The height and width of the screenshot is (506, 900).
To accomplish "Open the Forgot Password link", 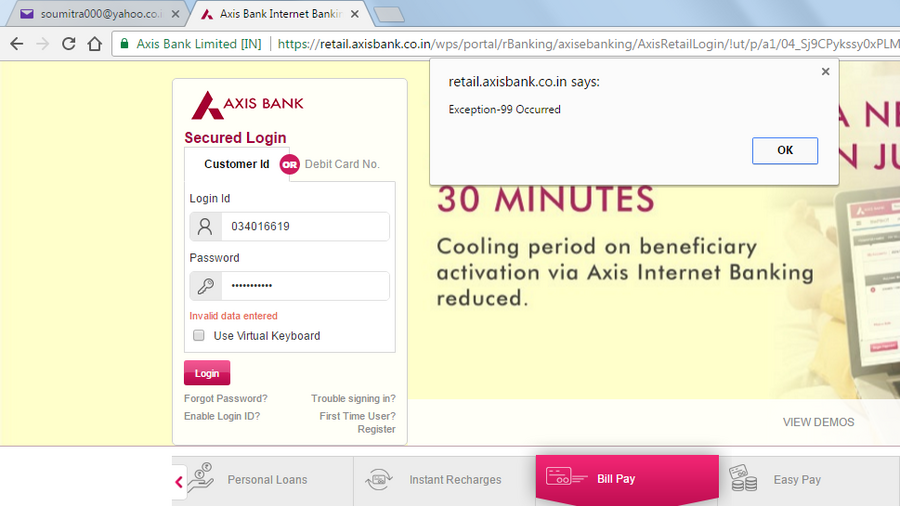I will click(226, 398).
